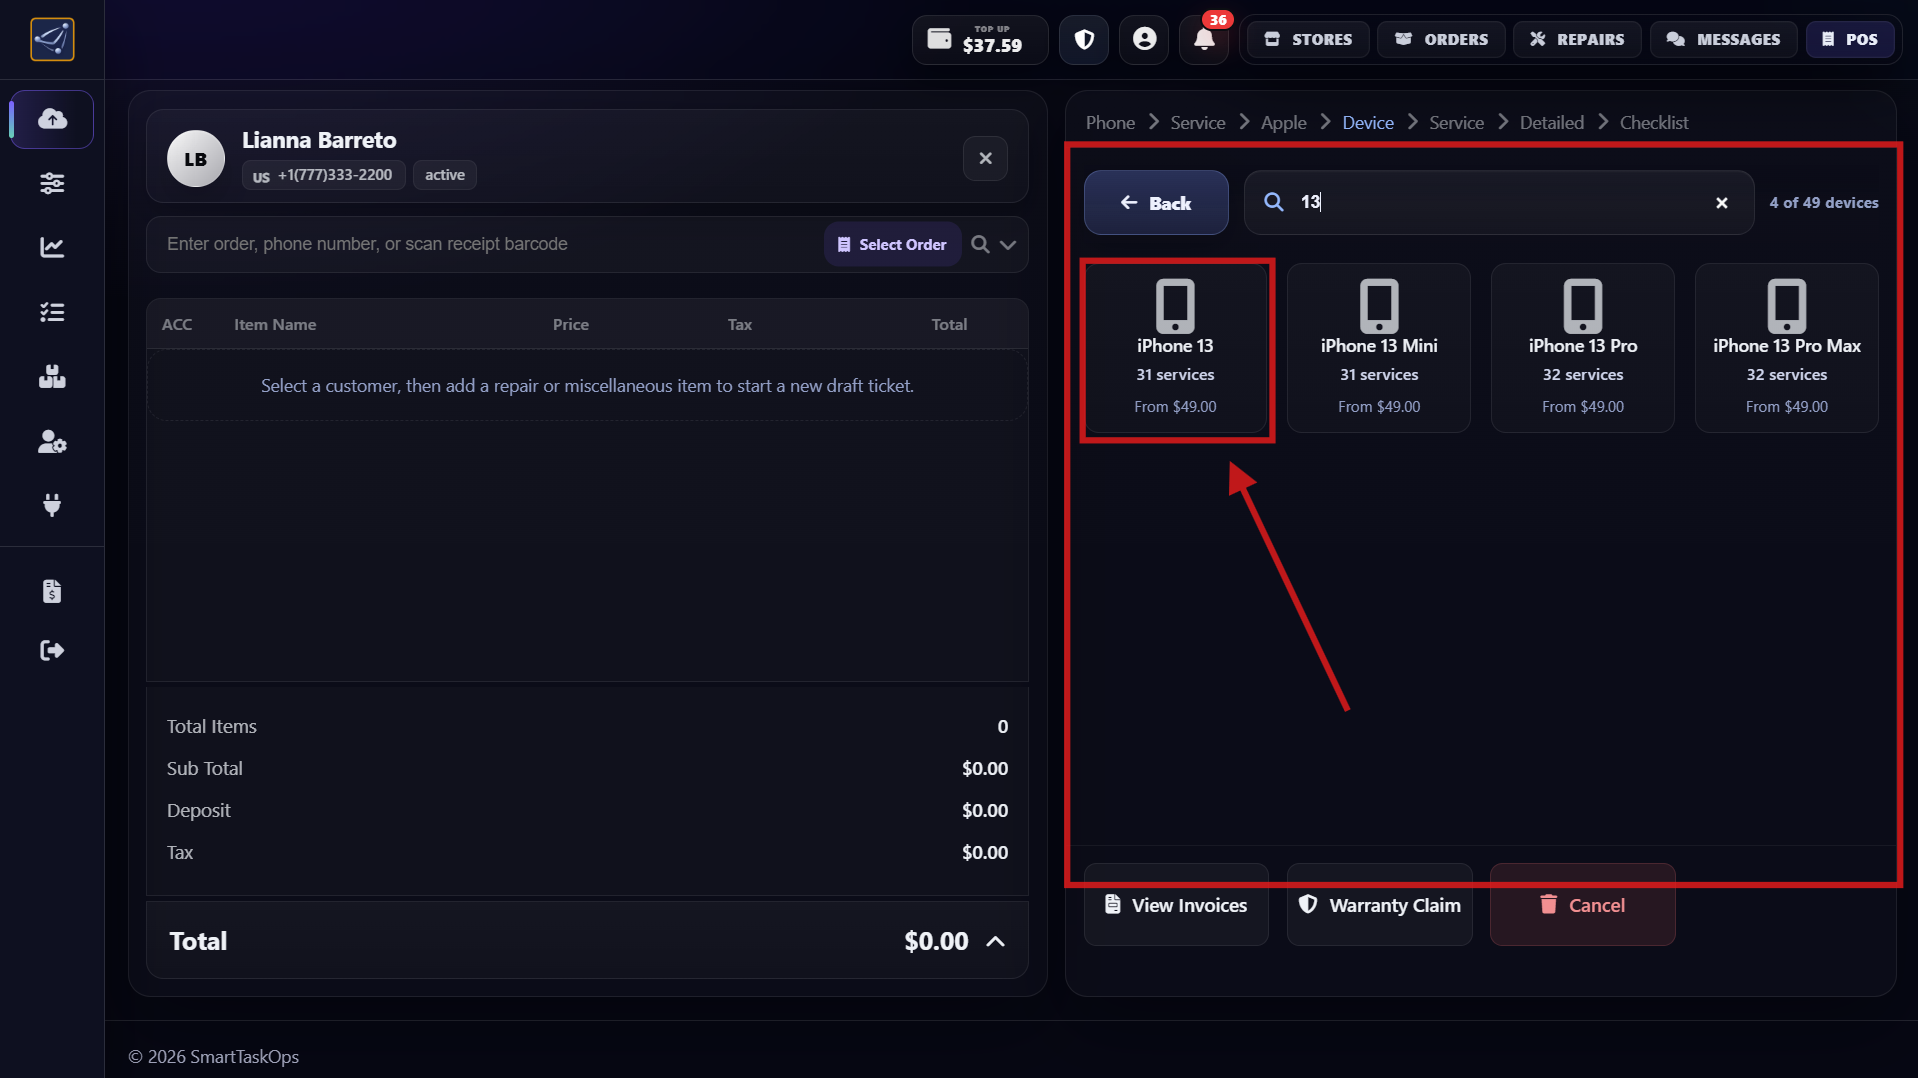
Task: Open the inventory boxes sidebar icon
Action: (52, 377)
